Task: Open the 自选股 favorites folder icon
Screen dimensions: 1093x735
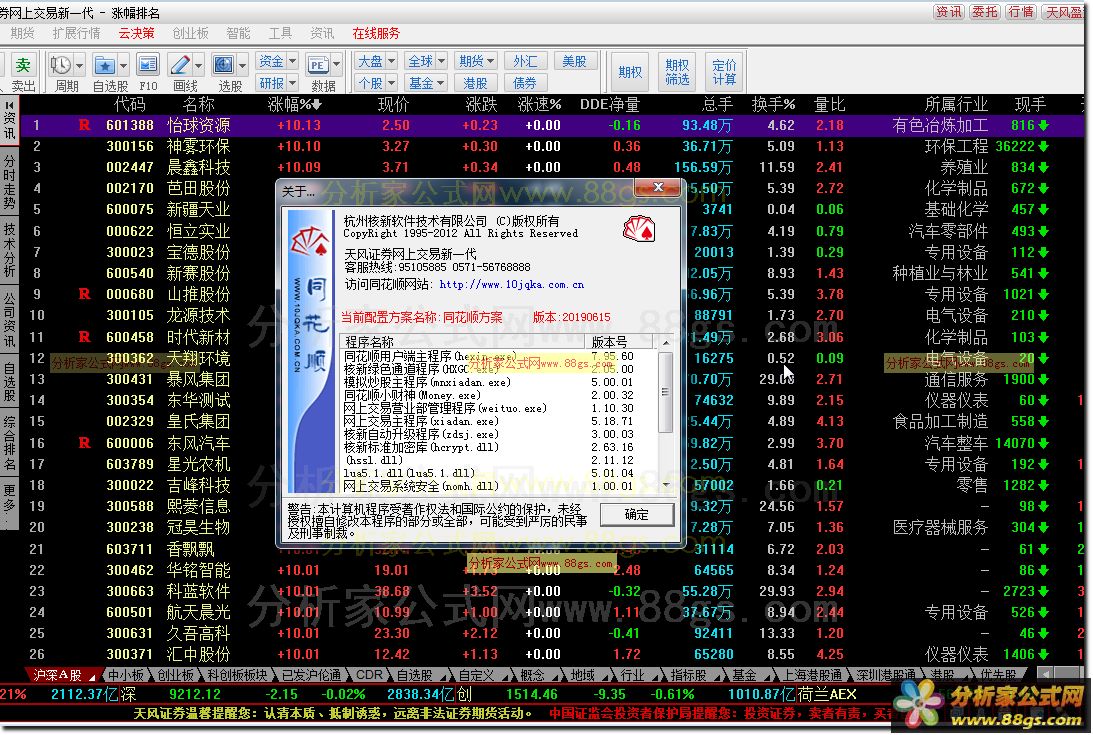Action: click(x=105, y=65)
